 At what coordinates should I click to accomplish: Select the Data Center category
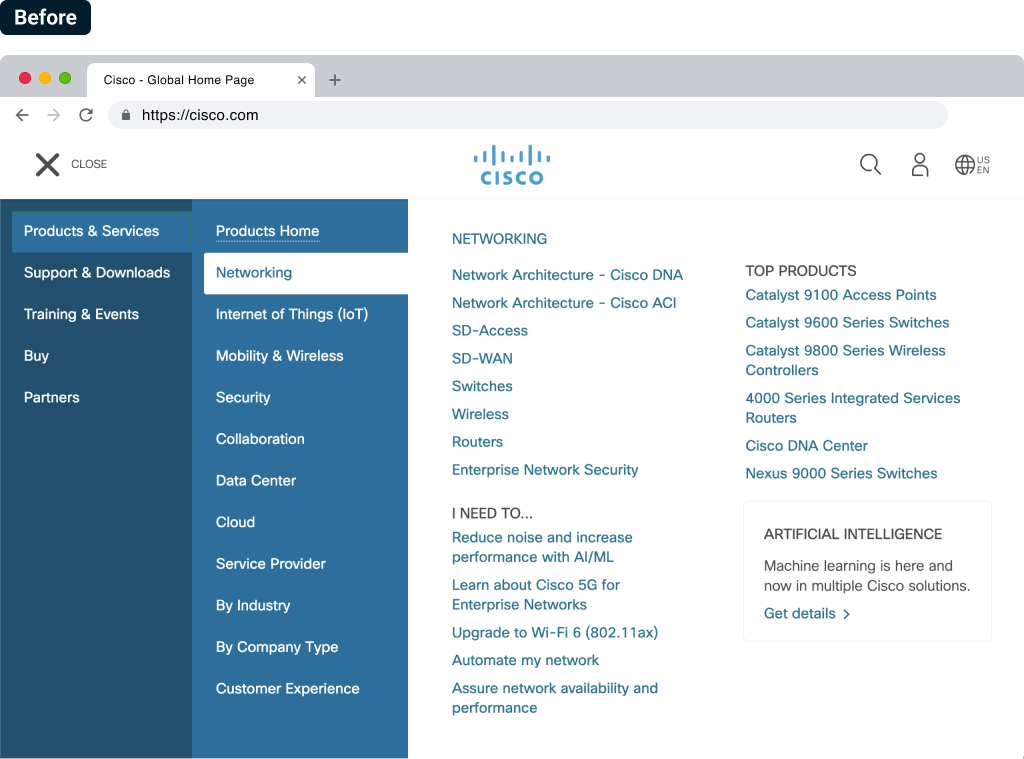click(x=256, y=481)
